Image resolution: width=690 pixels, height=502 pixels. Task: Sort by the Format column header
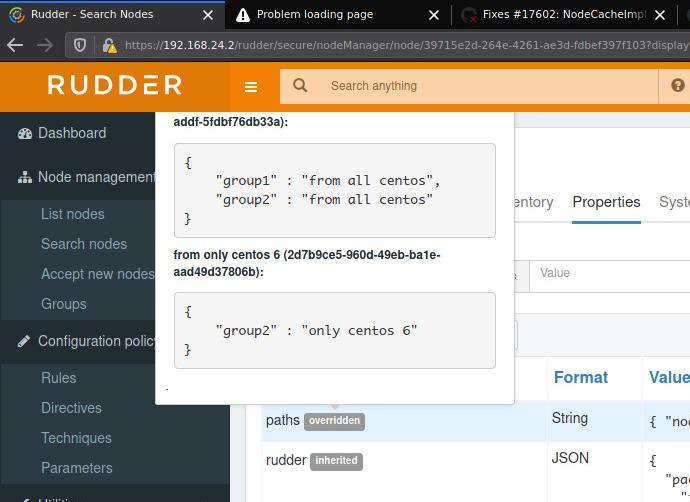(x=580, y=377)
